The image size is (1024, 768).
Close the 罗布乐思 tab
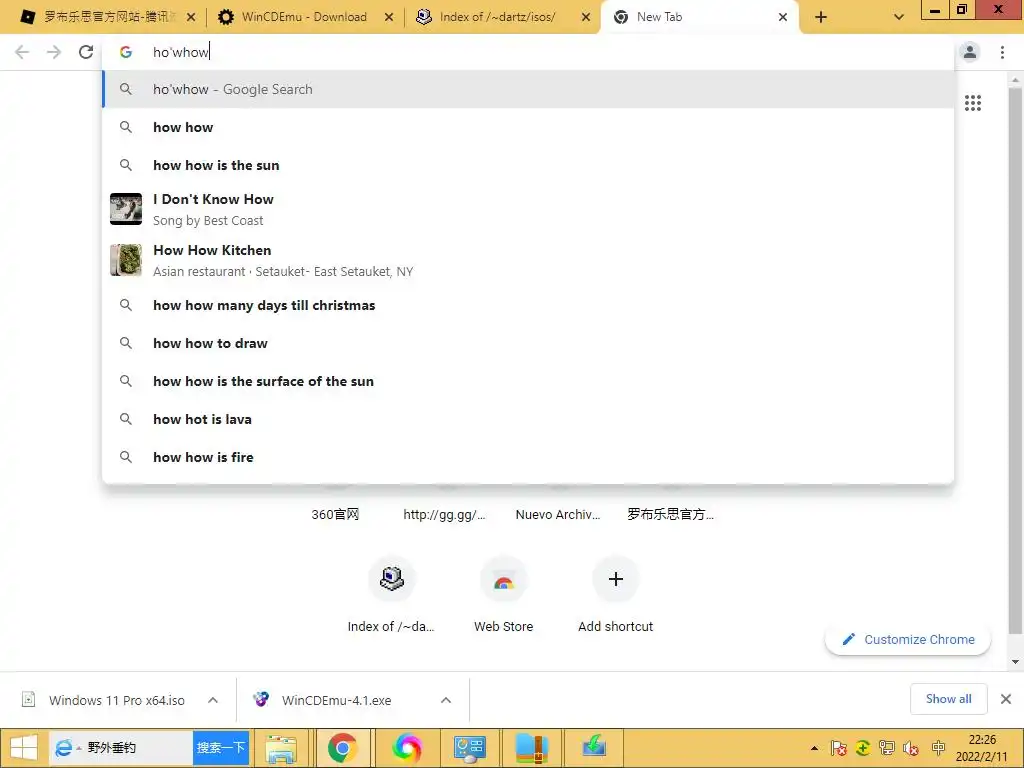coord(191,17)
